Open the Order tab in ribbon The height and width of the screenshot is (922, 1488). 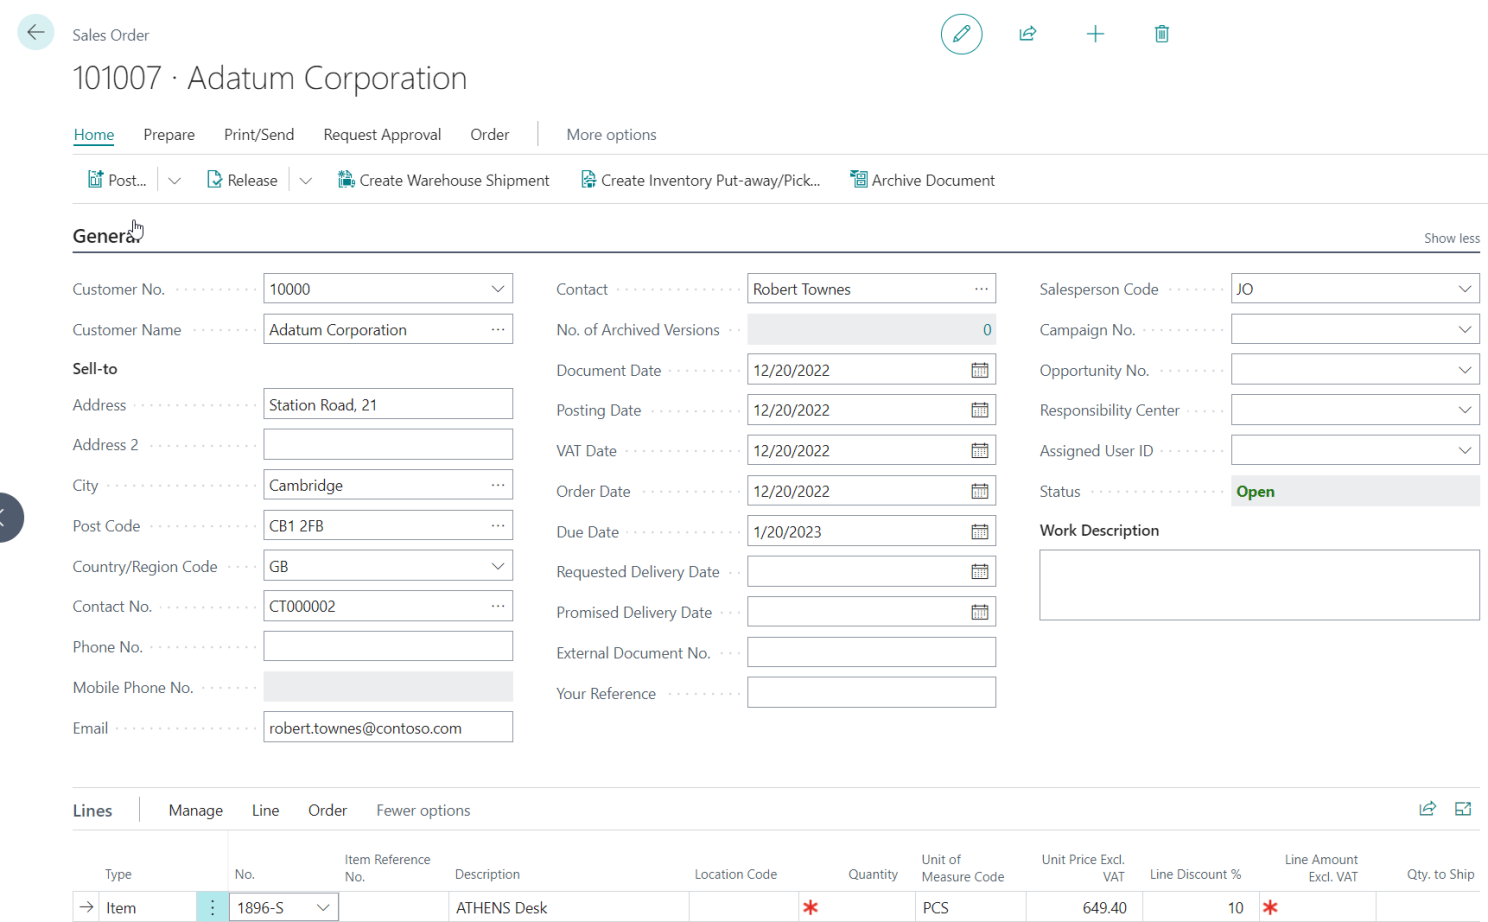point(490,135)
